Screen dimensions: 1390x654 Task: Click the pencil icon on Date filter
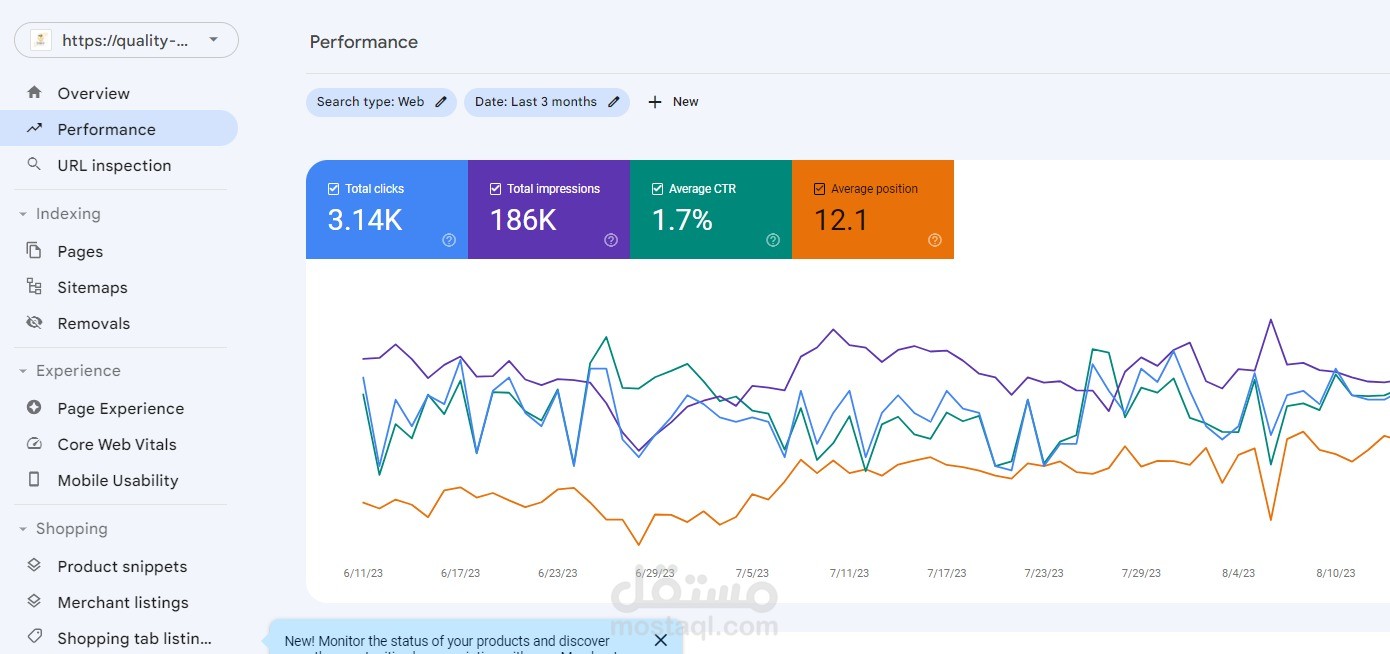(614, 102)
